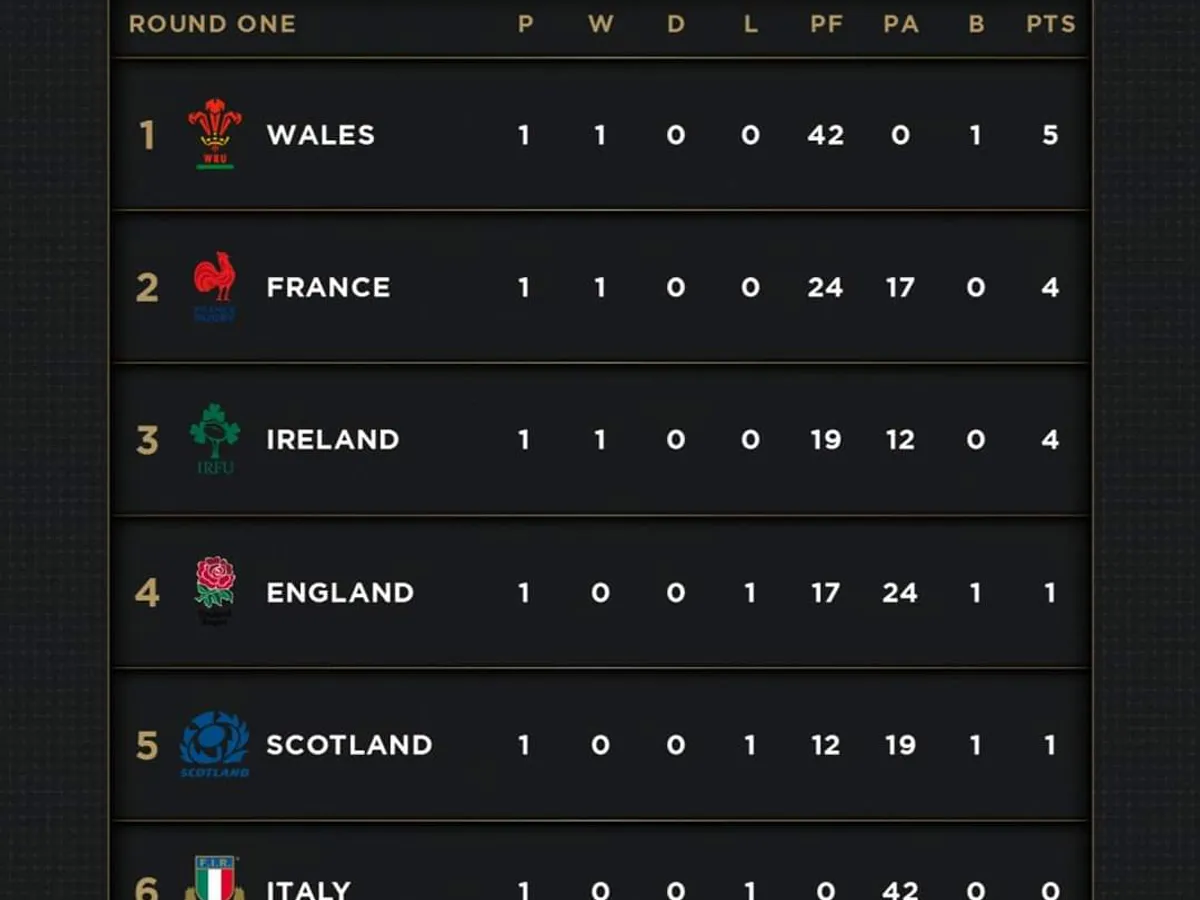Click the England red rose logo

pos(215,590)
